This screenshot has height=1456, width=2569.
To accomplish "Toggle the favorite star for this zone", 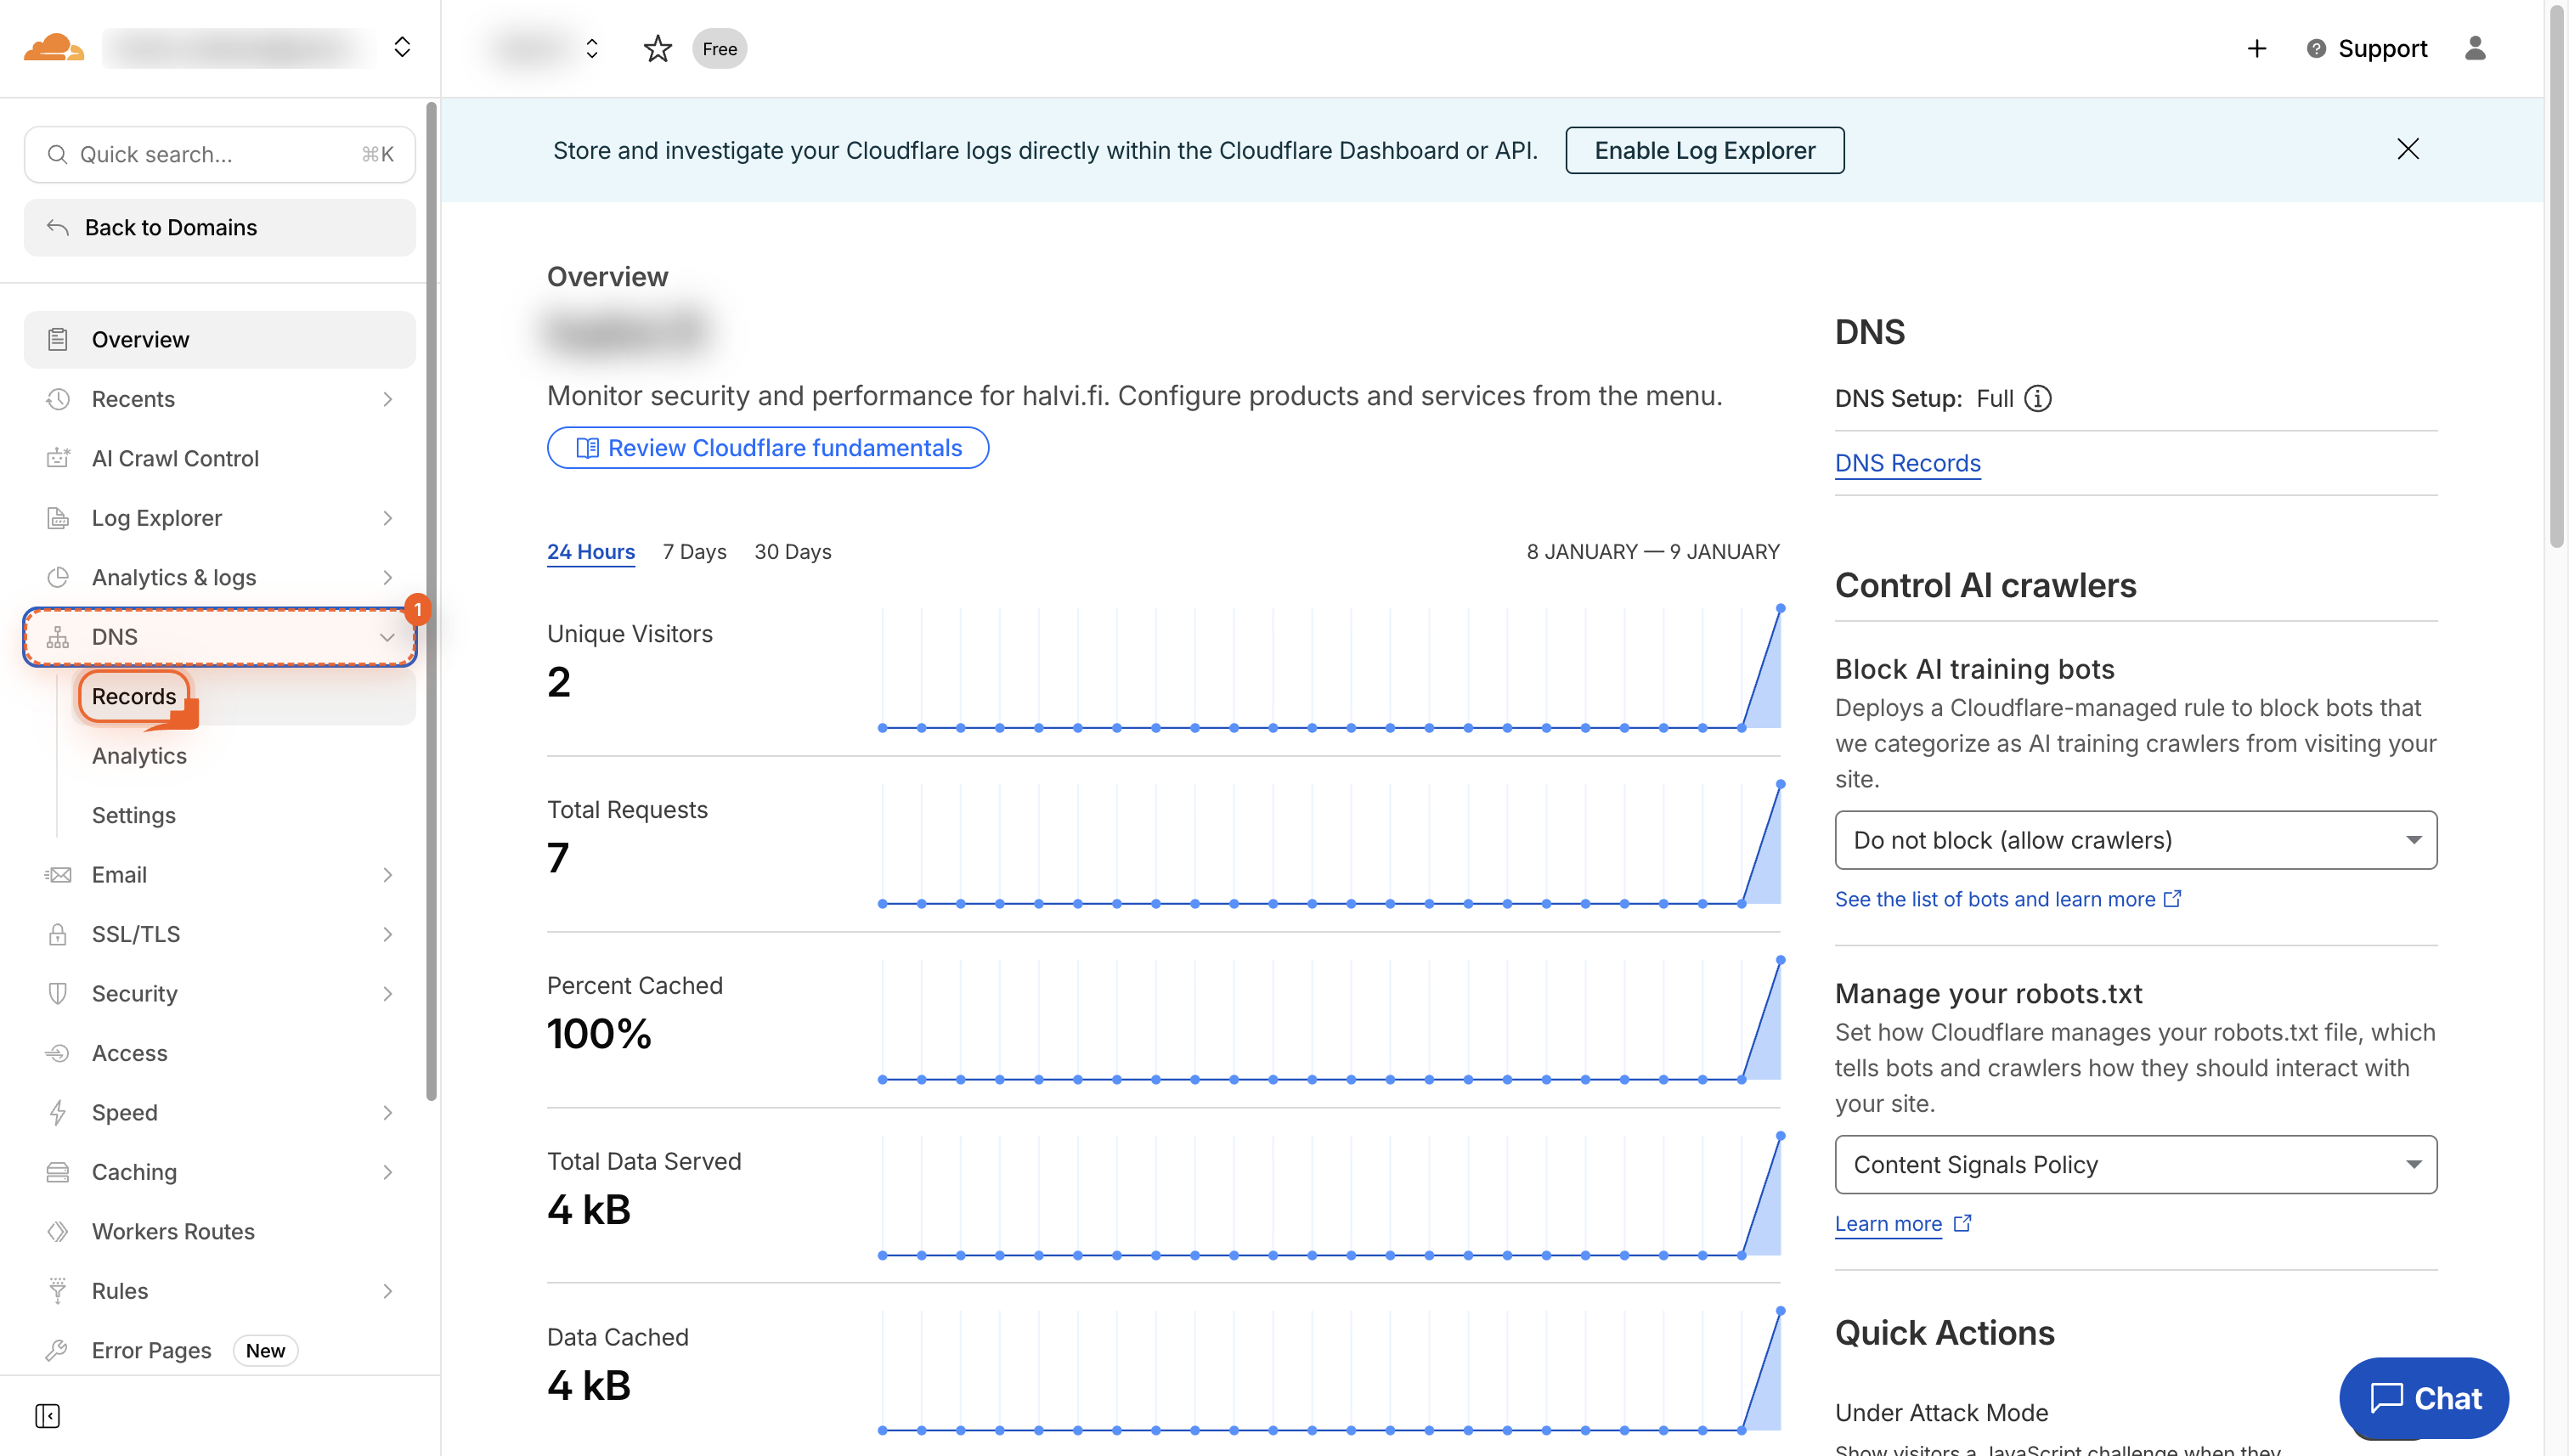I will (x=658, y=48).
